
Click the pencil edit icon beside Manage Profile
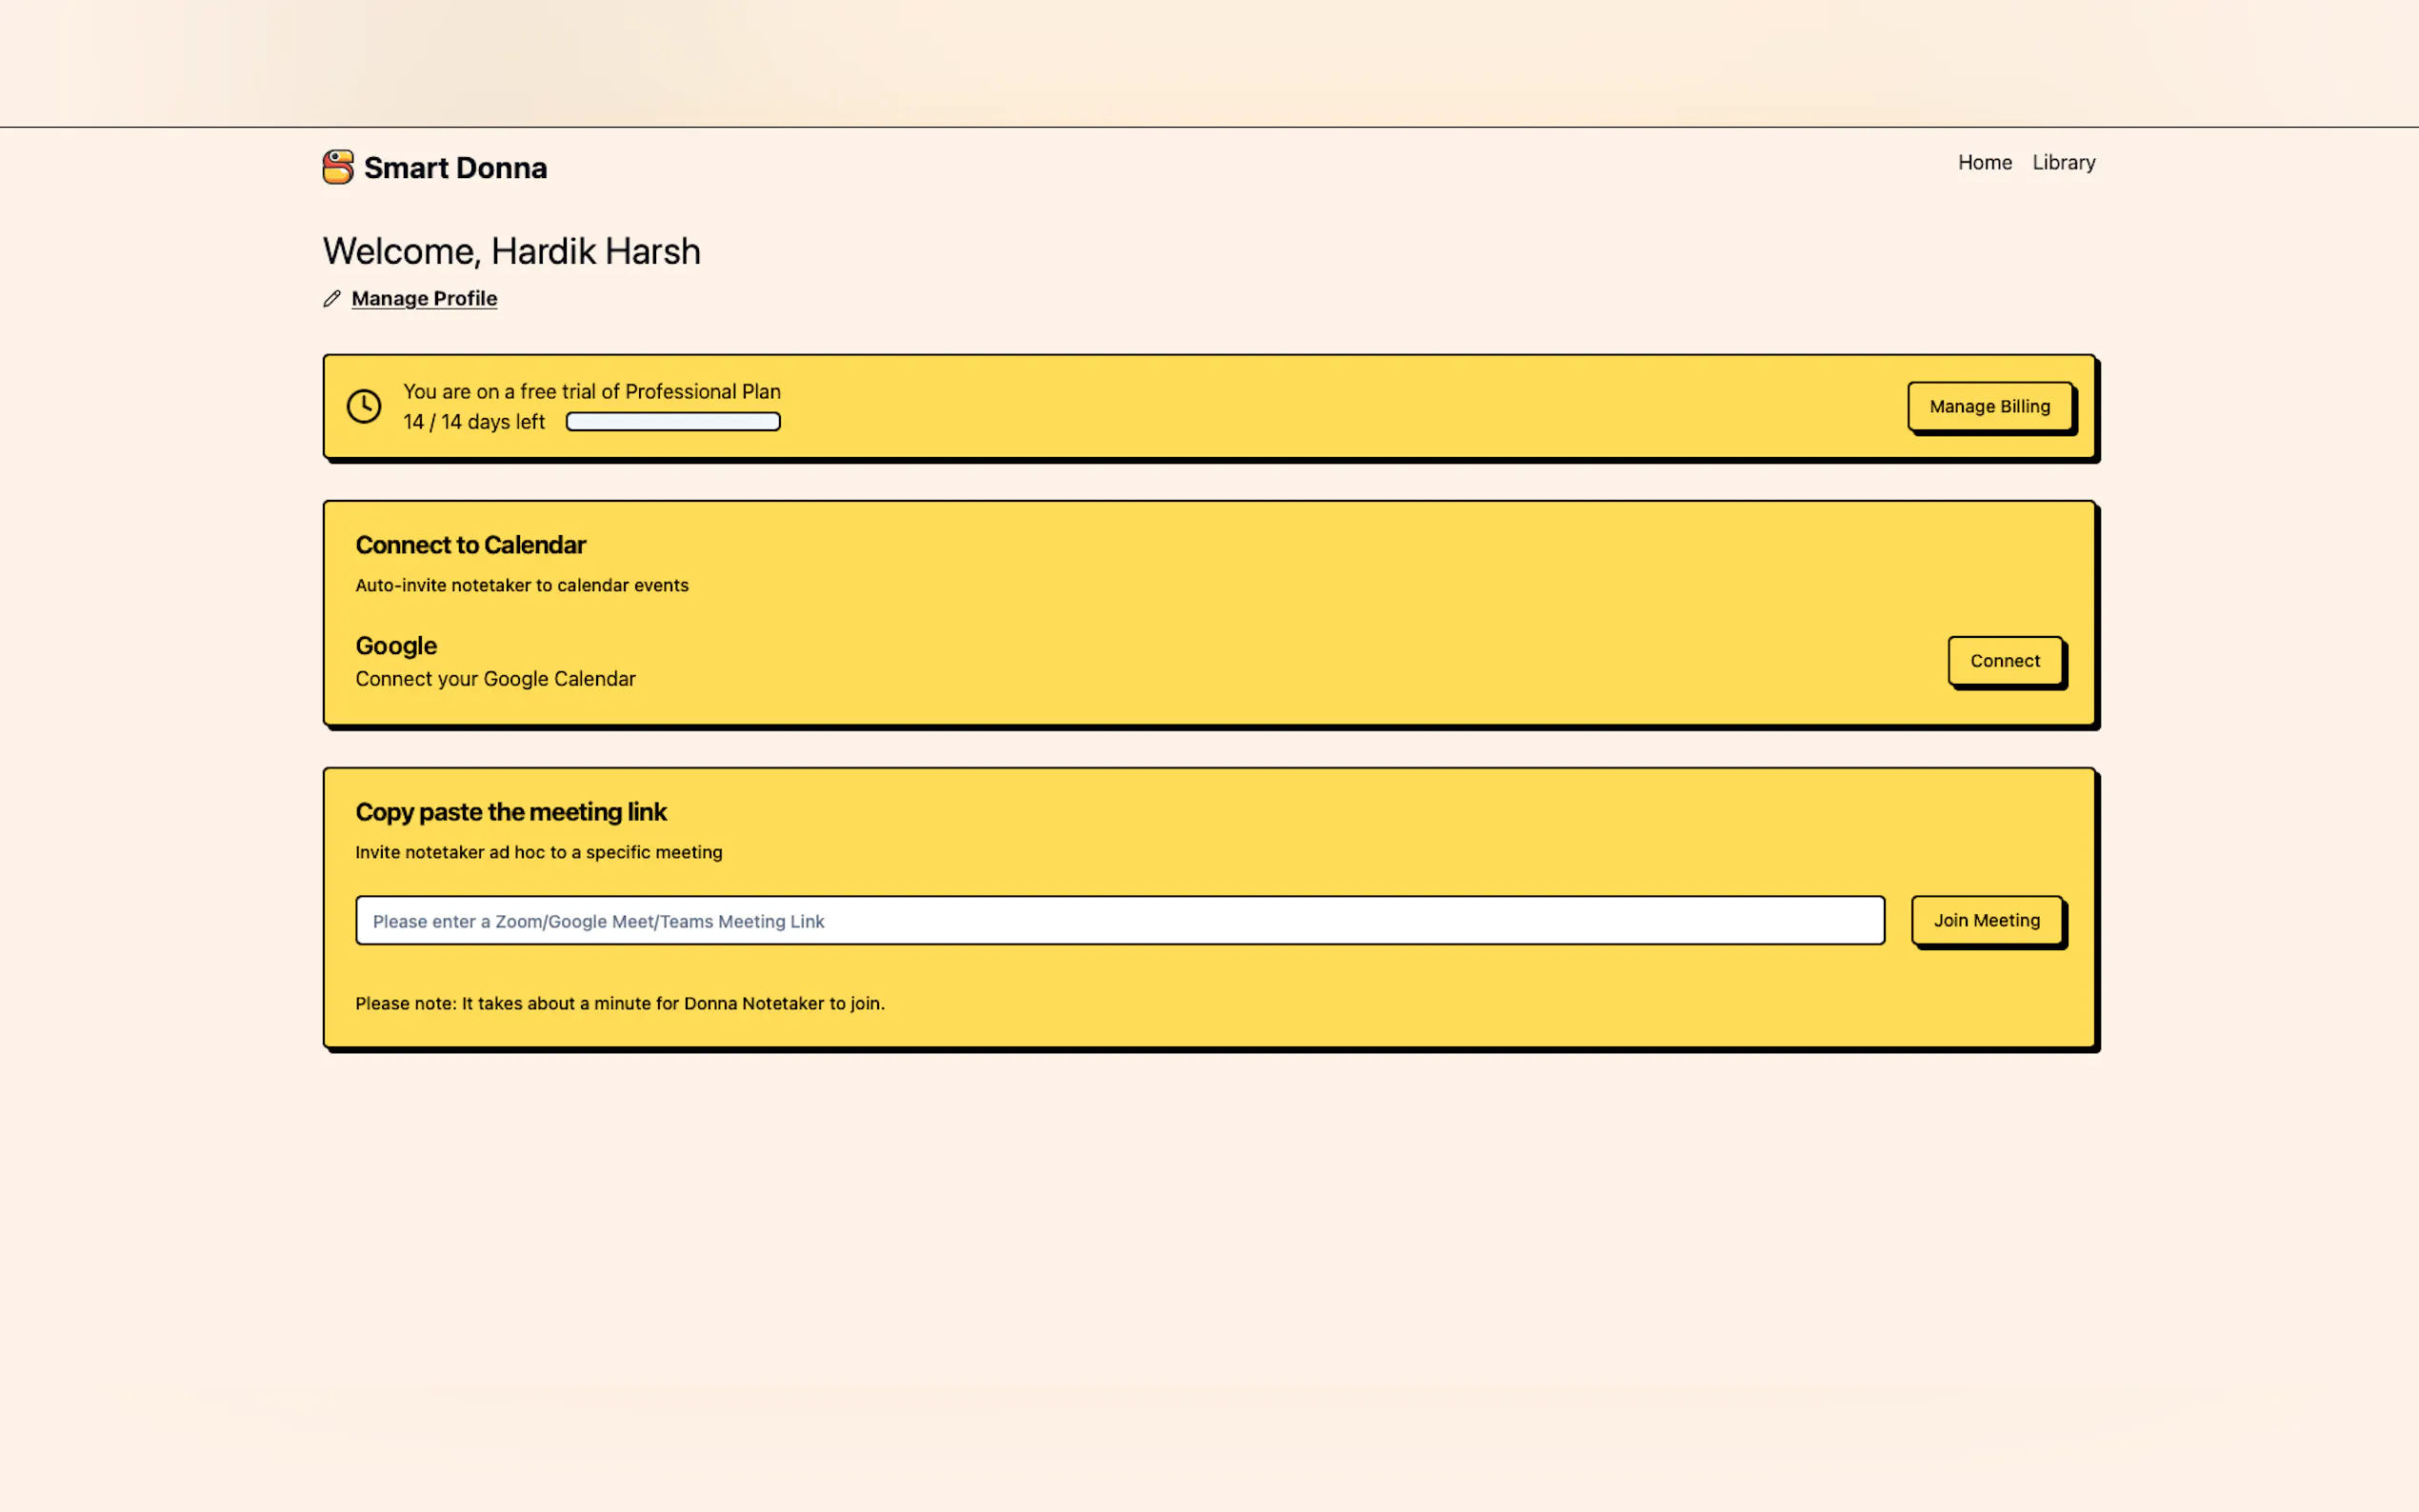pos(332,299)
